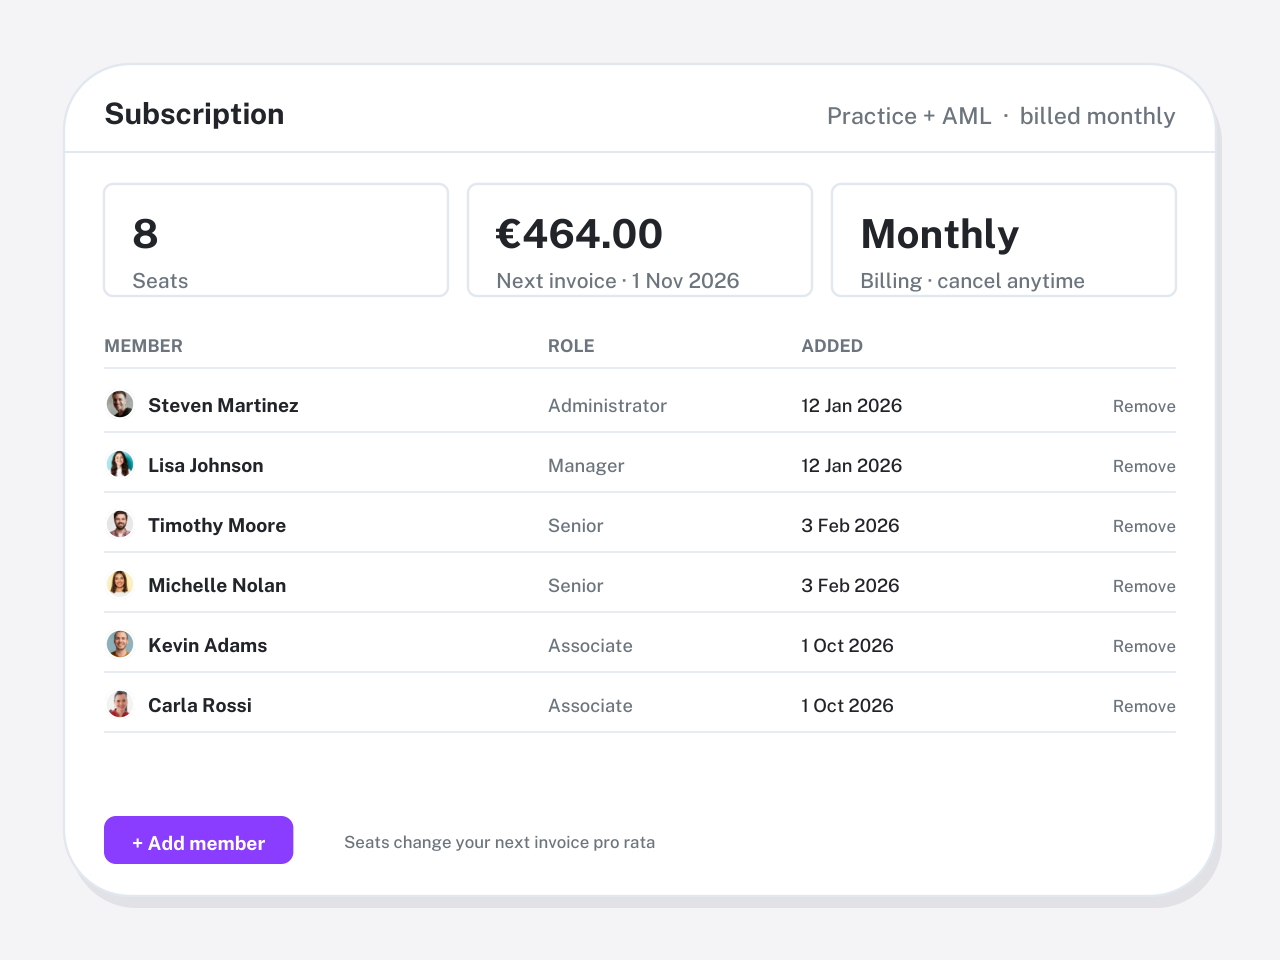Click Kevin Adams's Associate role
This screenshot has width=1280, height=960.
pyautogui.click(x=590, y=645)
